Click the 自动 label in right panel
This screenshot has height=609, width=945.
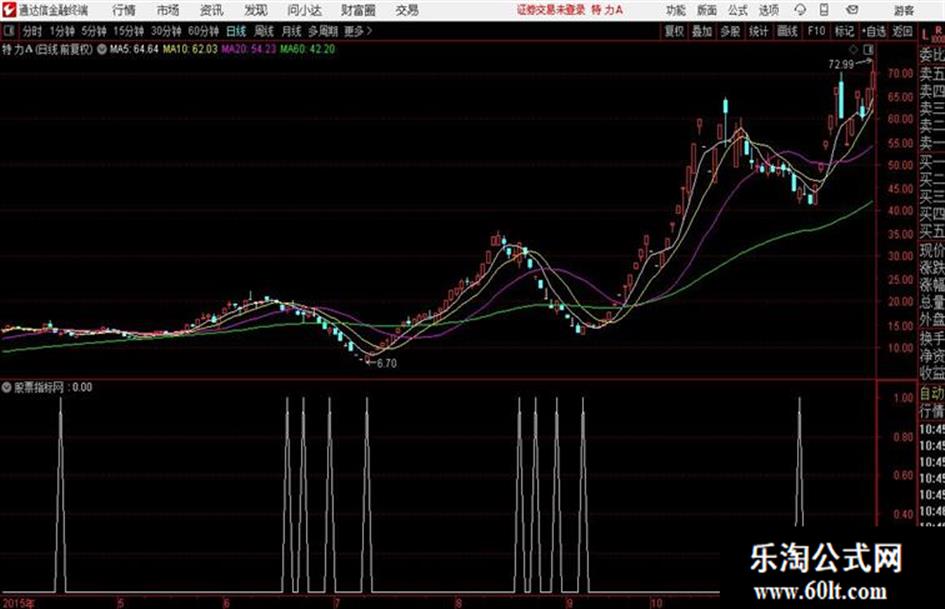click(931, 394)
